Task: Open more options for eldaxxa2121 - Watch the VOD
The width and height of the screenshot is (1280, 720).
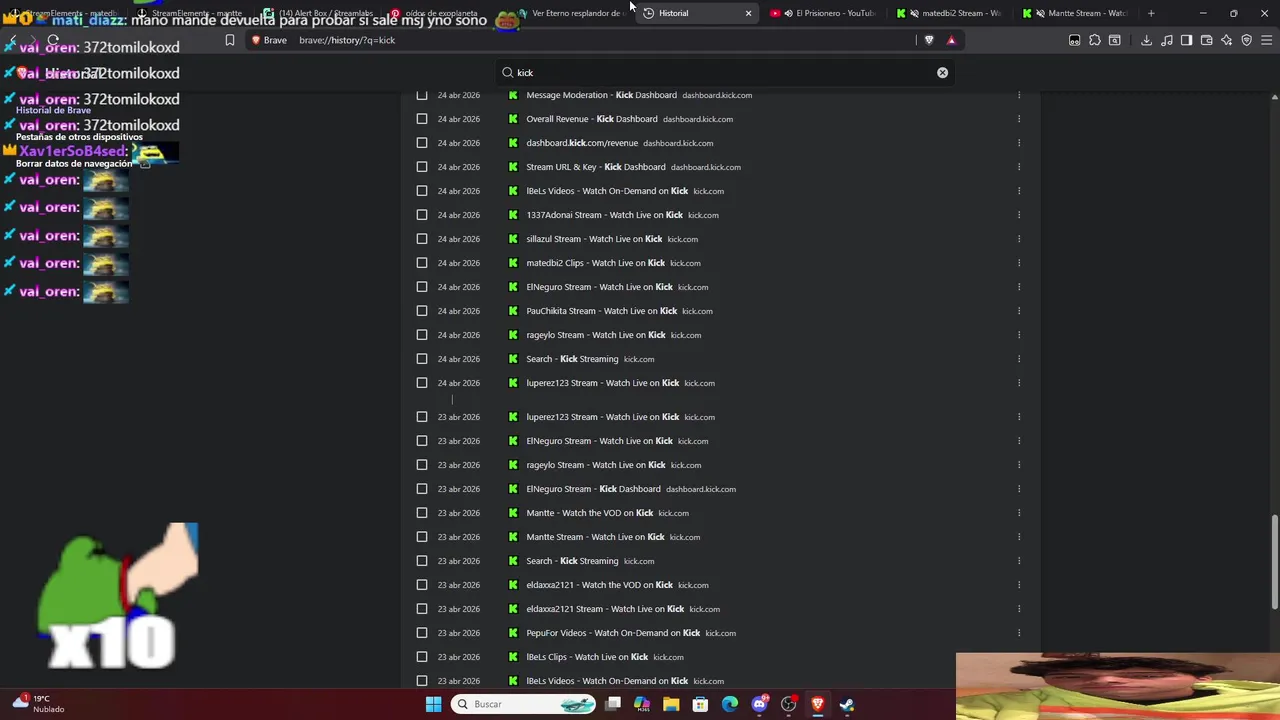Action: [1018, 585]
